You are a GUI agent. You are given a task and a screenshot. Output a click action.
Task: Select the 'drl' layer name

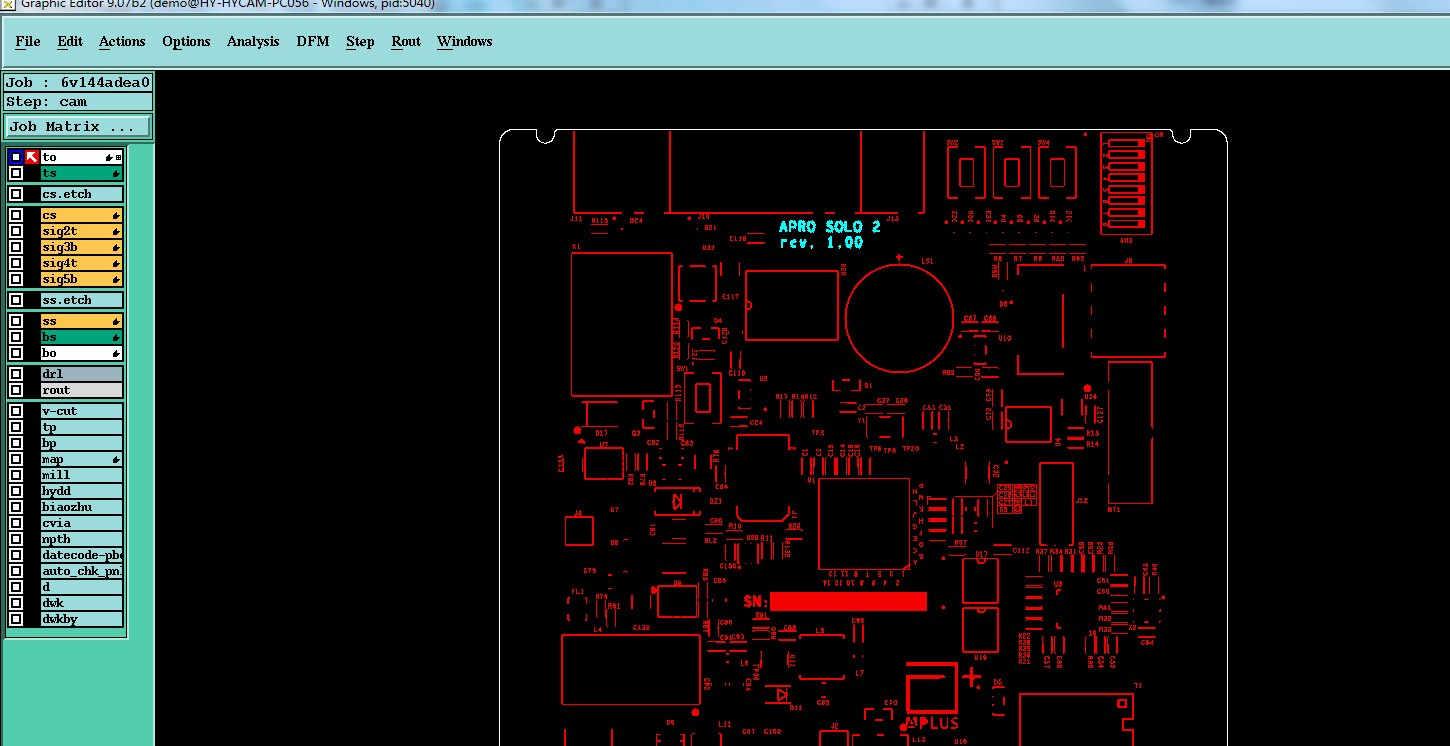(x=82, y=374)
